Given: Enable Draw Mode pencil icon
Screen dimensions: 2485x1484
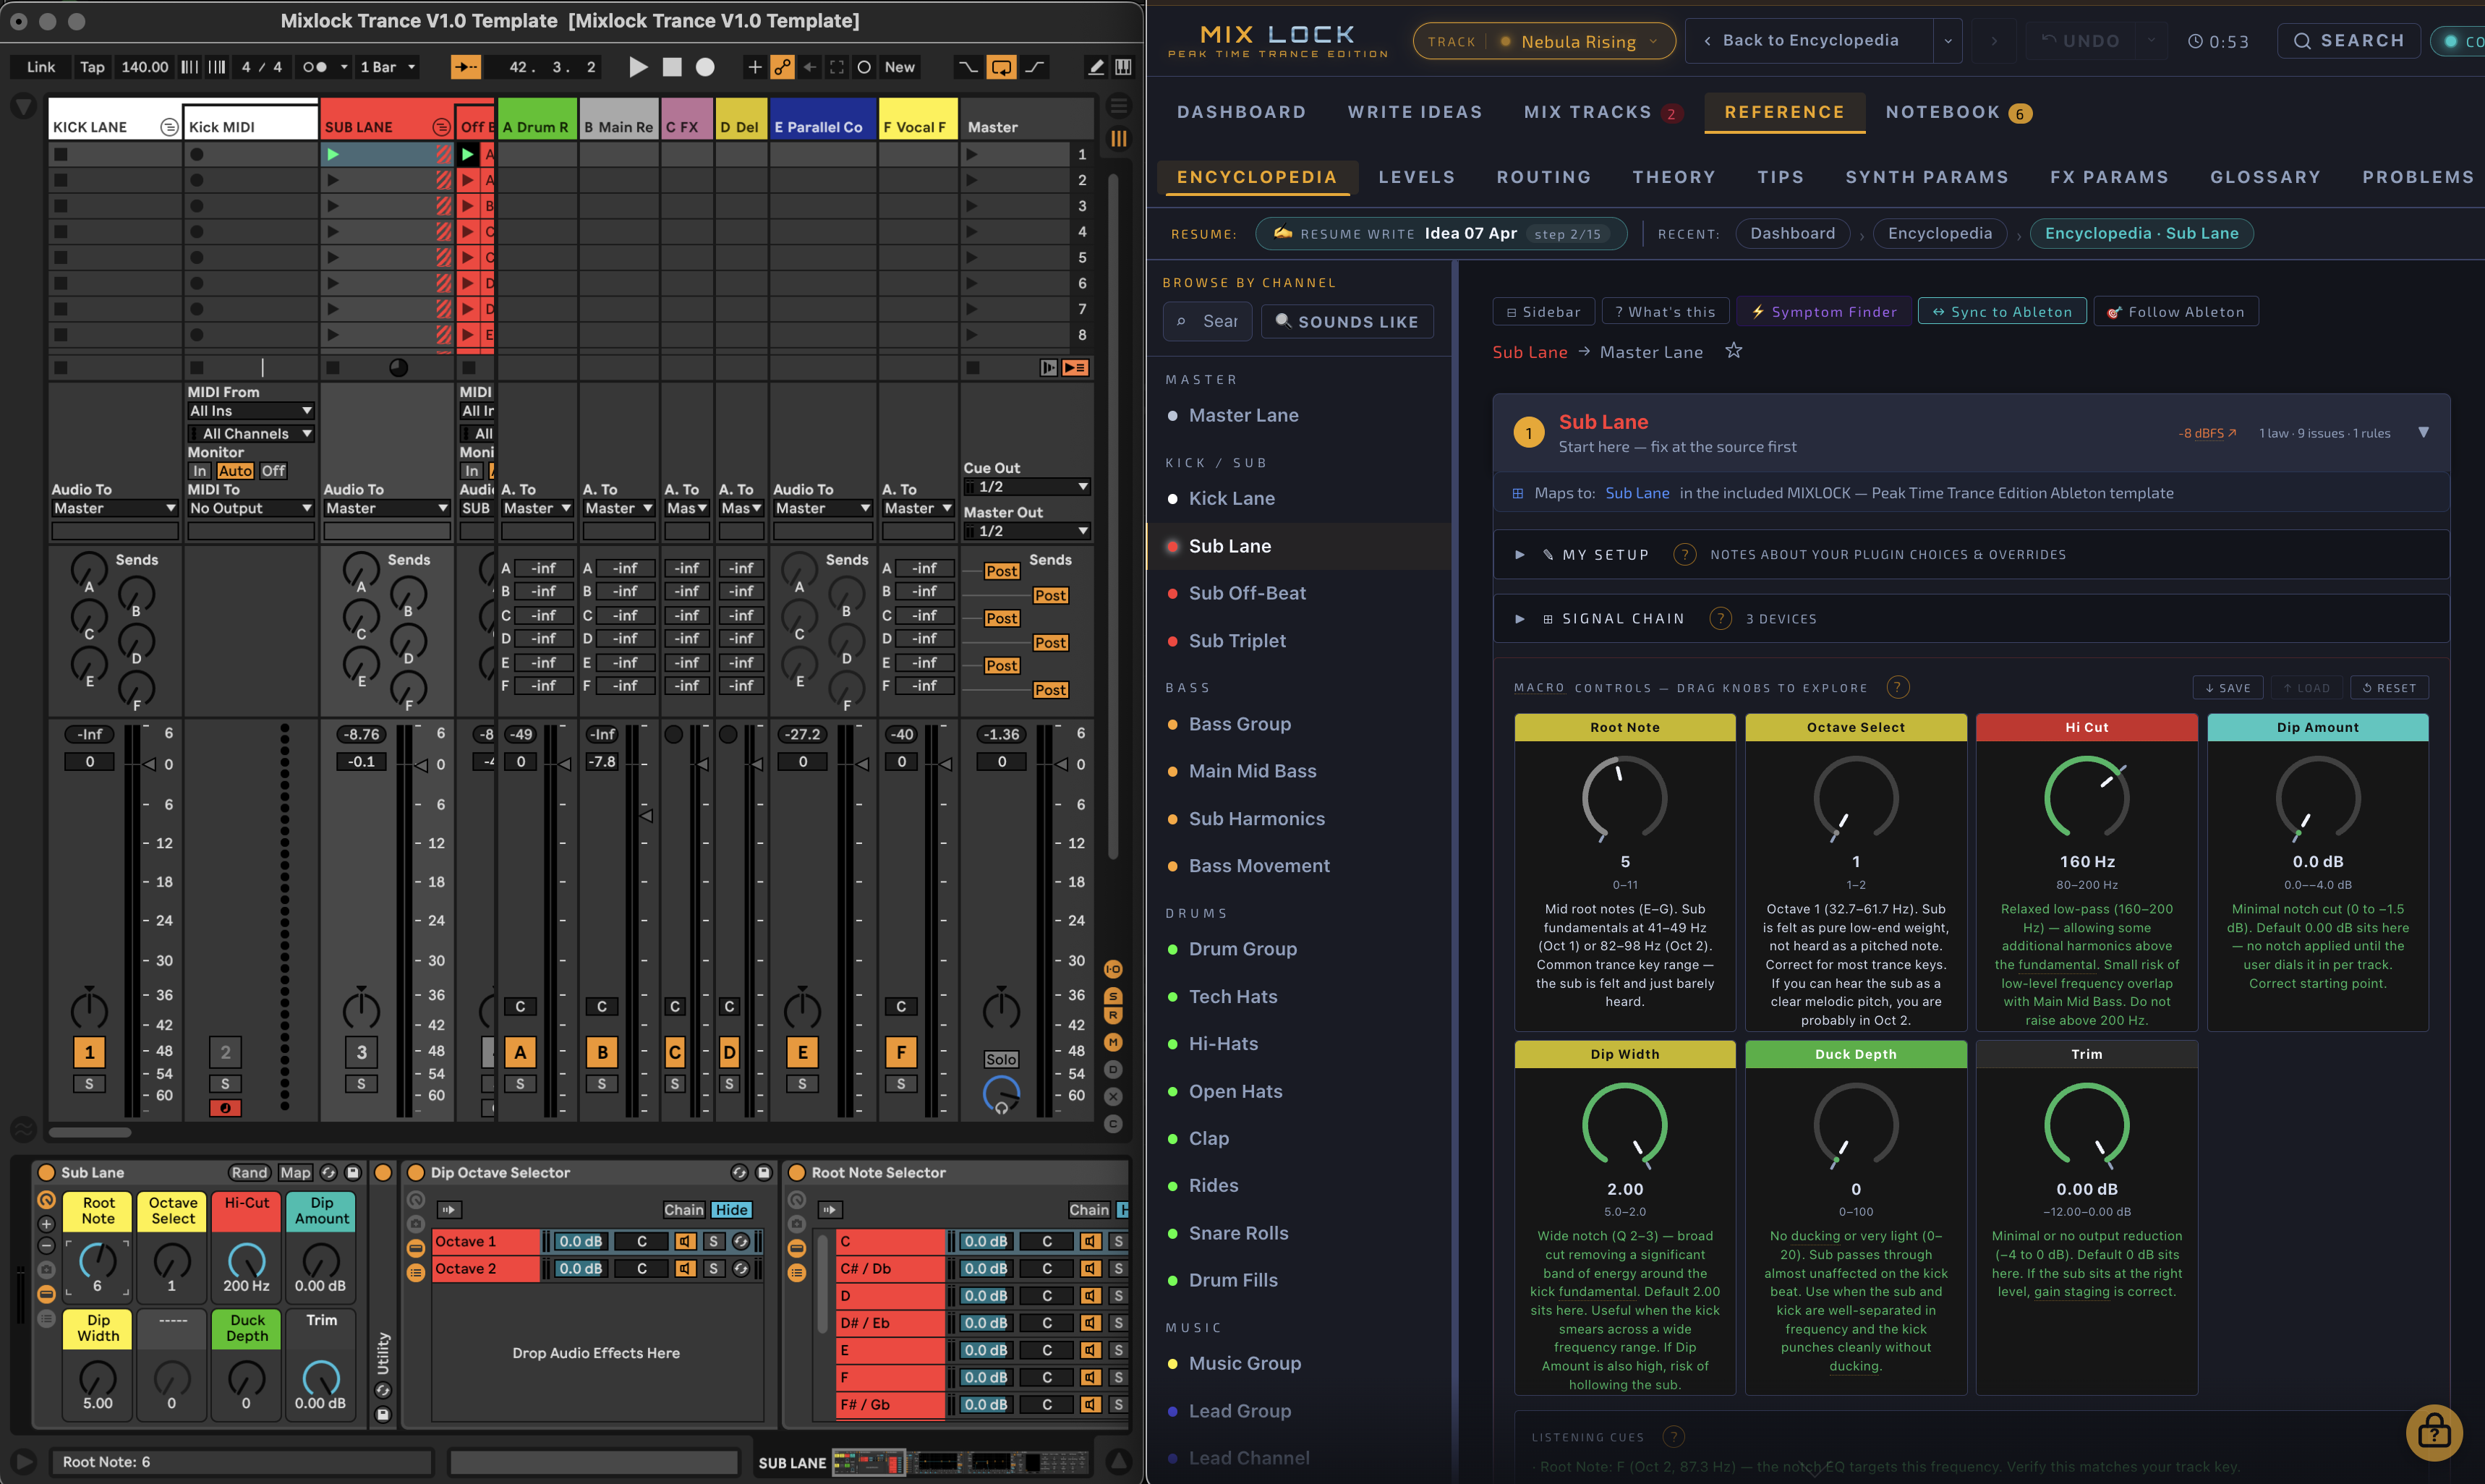Looking at the screenshot, I should [x=1096, y=67].
